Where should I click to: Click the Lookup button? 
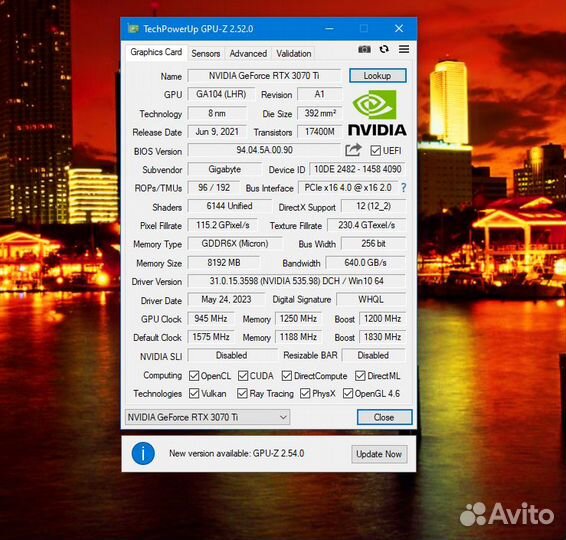coord(378,76)
